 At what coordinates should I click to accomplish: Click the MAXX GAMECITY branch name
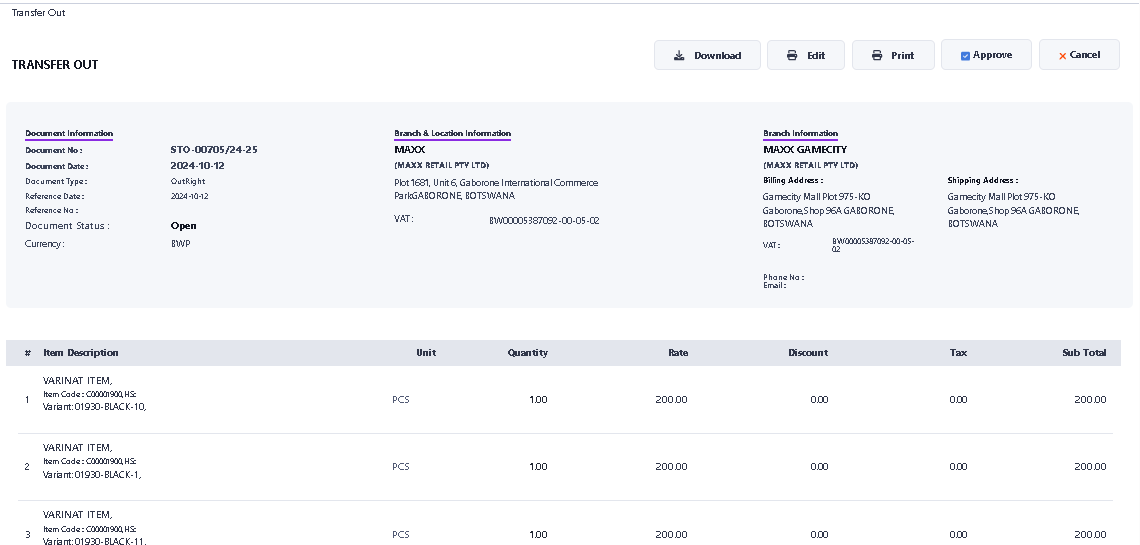click(804, 150)
